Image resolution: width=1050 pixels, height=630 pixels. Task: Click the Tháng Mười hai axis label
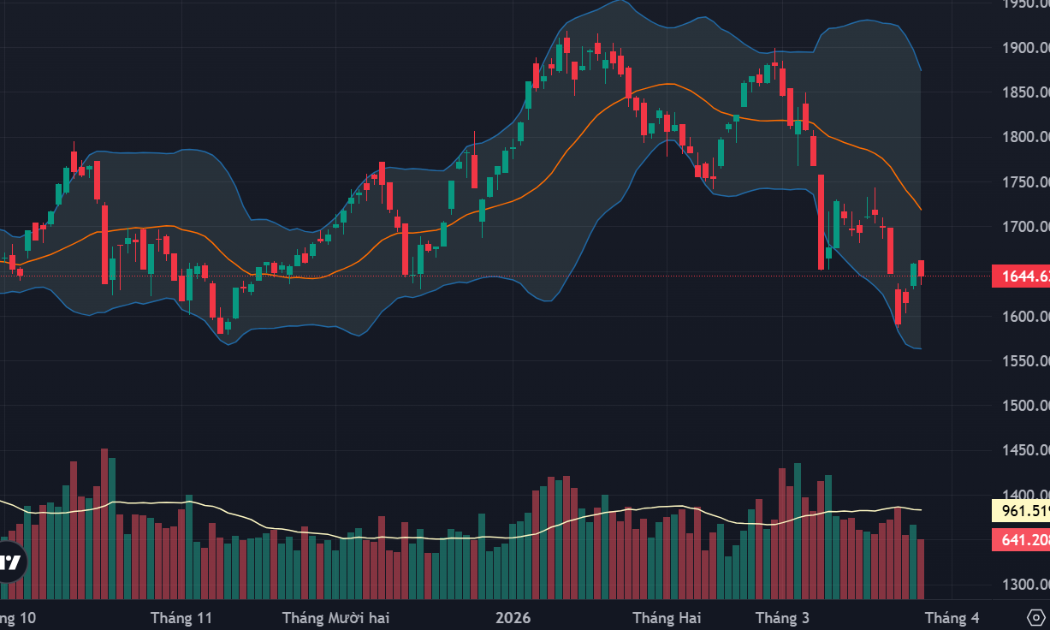pos(335,618)
